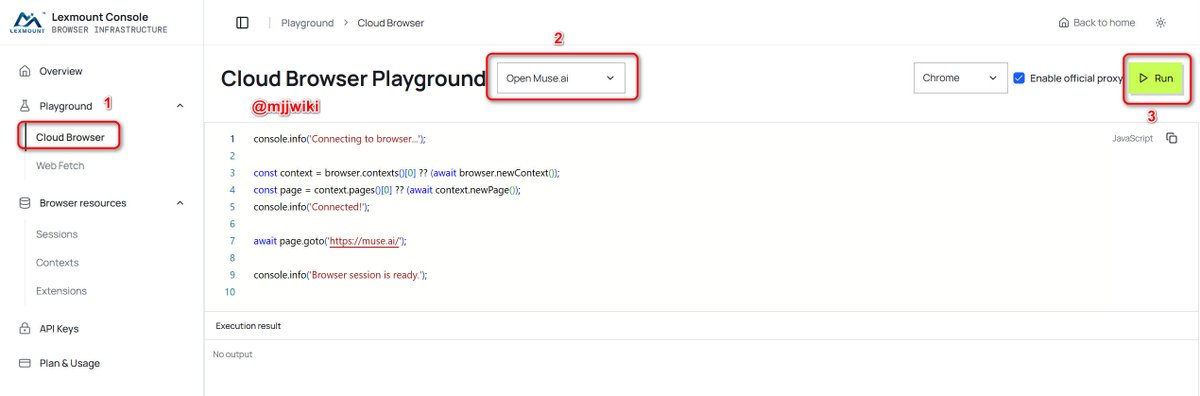The image size is (1200, 396).
Task: Click the 'No output' text
Action: click(x=233, y=354)
